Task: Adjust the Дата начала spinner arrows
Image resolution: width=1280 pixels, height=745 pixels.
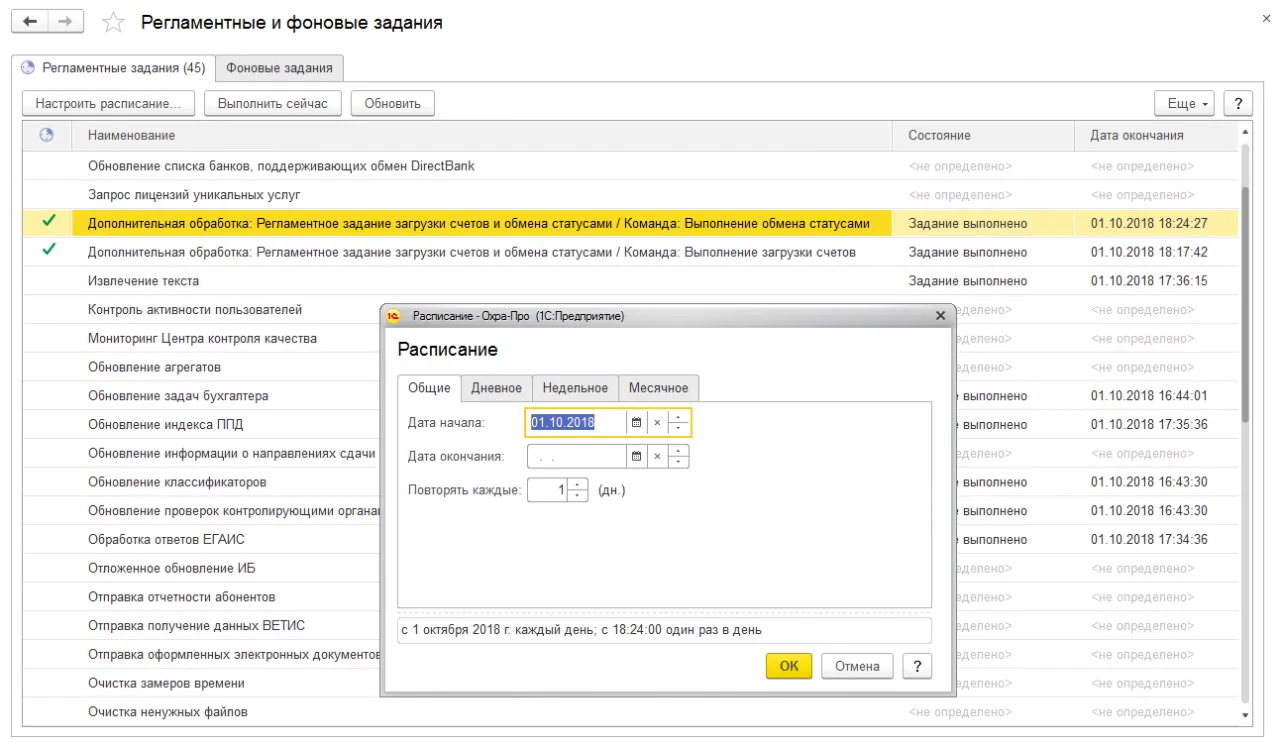Action: [679, 423]
